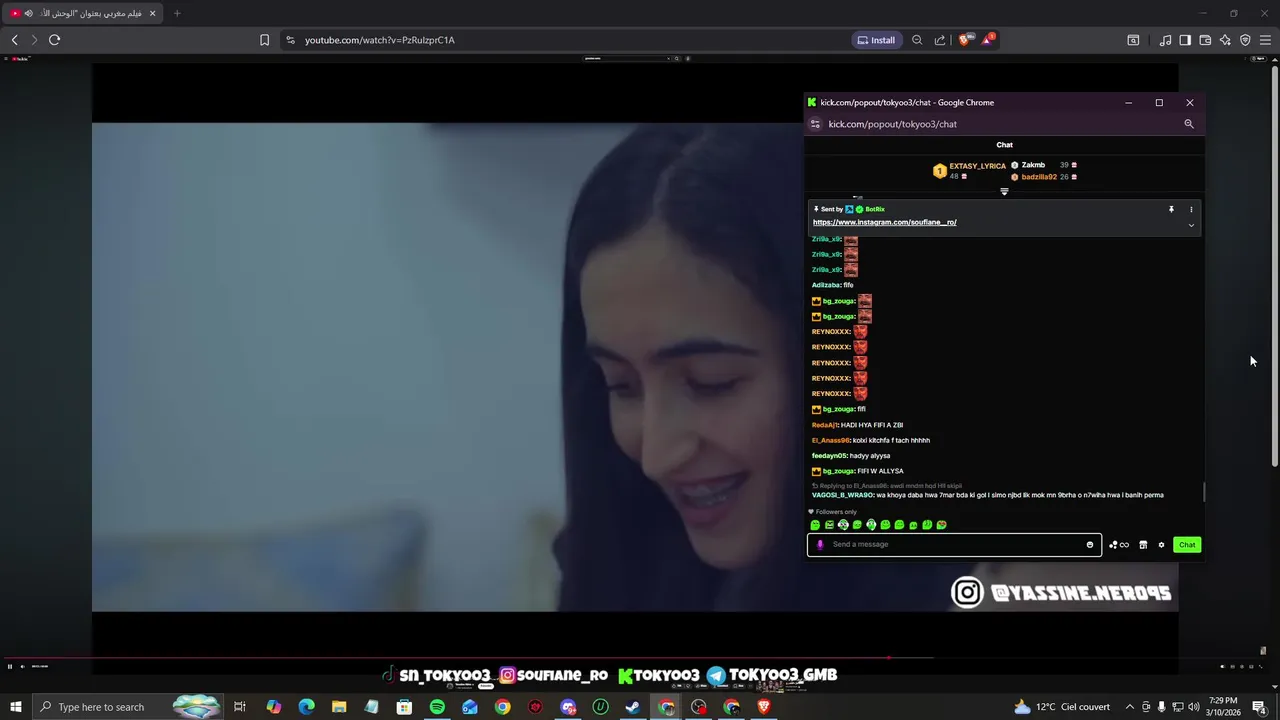
Task: Open File Explorer from taskbar
Action: click(x=339, y=707)
